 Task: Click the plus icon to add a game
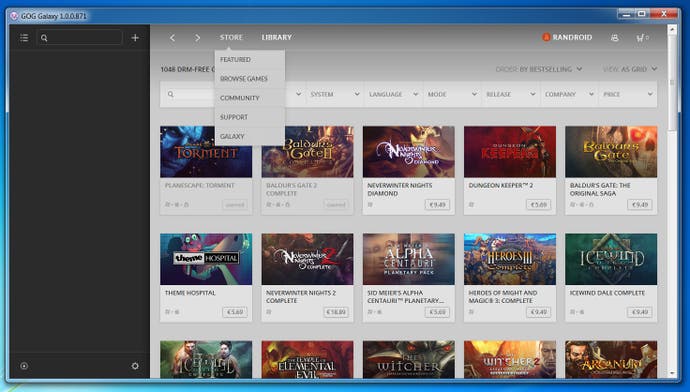coord(135,38)
